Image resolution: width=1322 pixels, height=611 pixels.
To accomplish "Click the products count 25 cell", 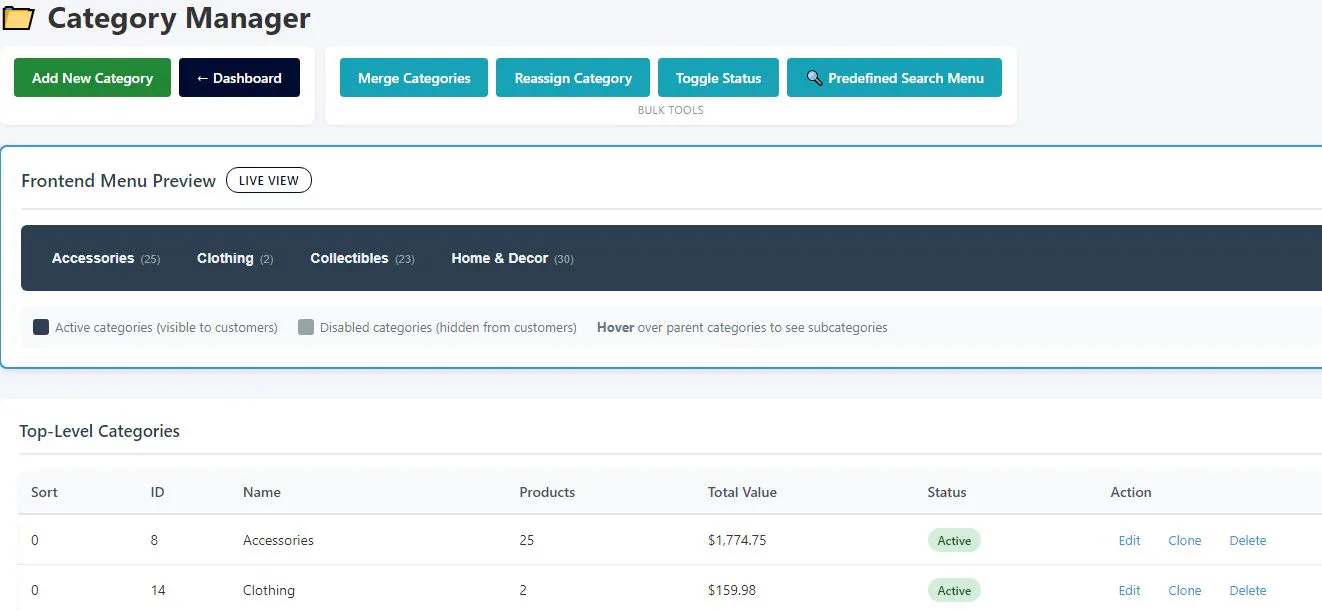I will [527, 540].
